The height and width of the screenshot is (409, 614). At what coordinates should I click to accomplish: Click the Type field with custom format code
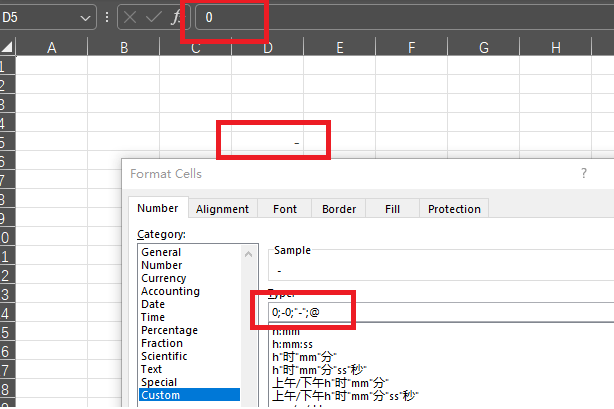(x=441, y=312)
